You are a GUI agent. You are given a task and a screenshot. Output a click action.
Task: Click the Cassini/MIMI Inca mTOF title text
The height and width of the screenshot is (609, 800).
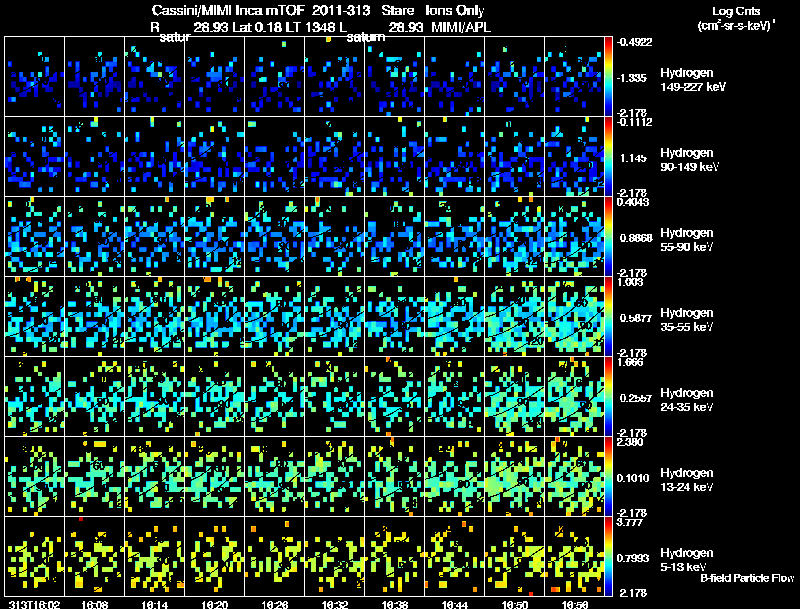pyautogui.click(x=228, y=10)
